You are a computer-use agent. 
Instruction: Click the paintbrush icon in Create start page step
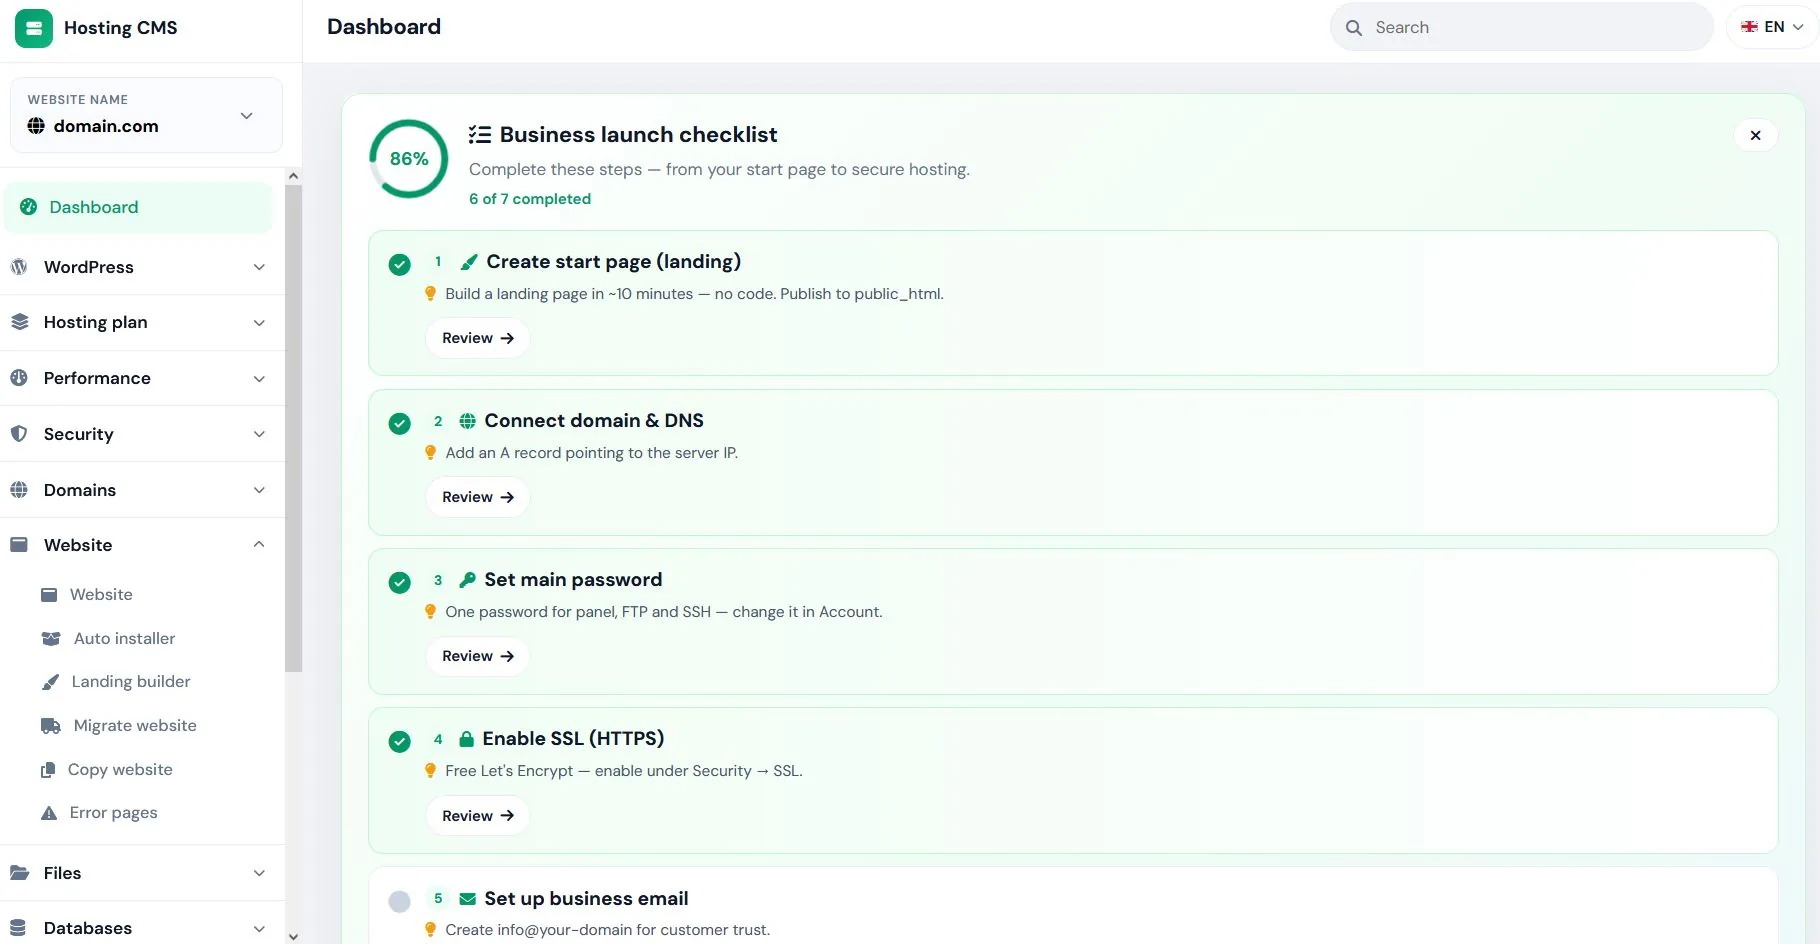pyautogui.click(x=469, y=262)
